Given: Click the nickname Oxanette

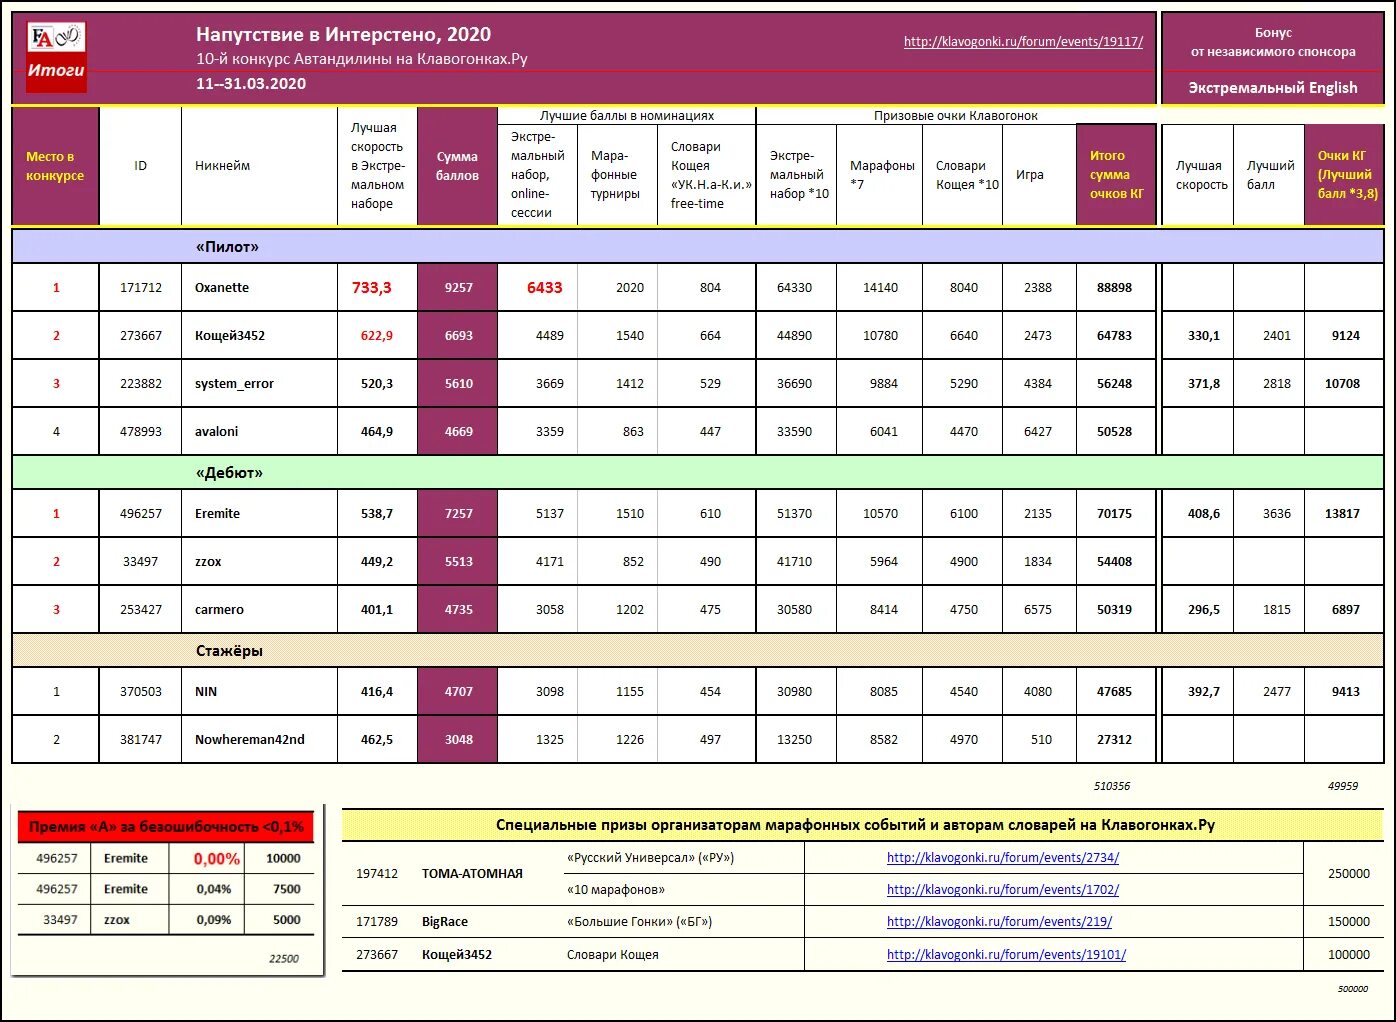Looking at the screenshot, I should [222, 288].
